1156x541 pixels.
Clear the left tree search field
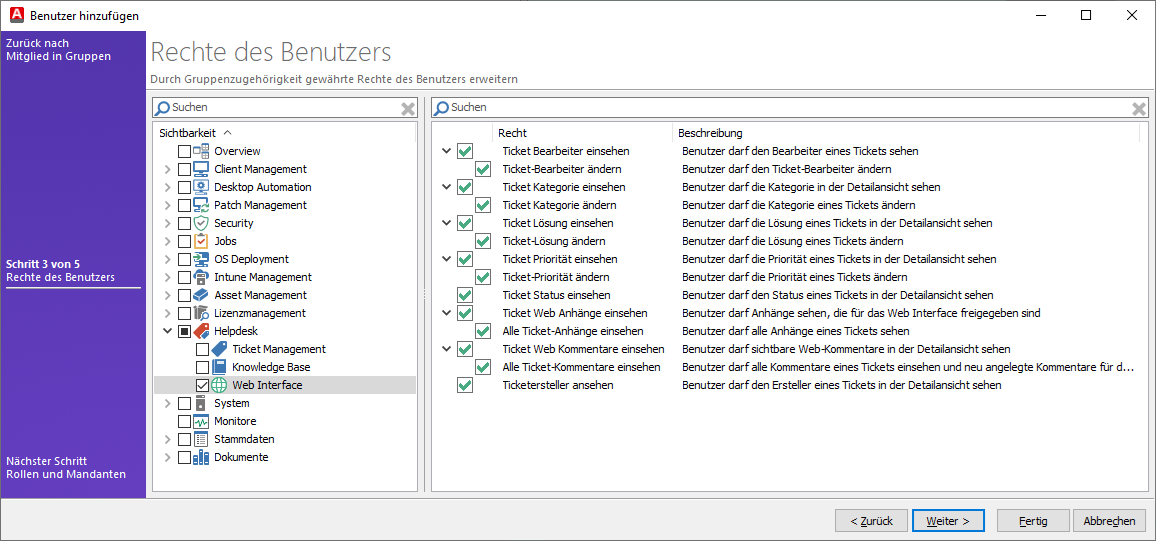pyautogui.click(x=408, y=108)
